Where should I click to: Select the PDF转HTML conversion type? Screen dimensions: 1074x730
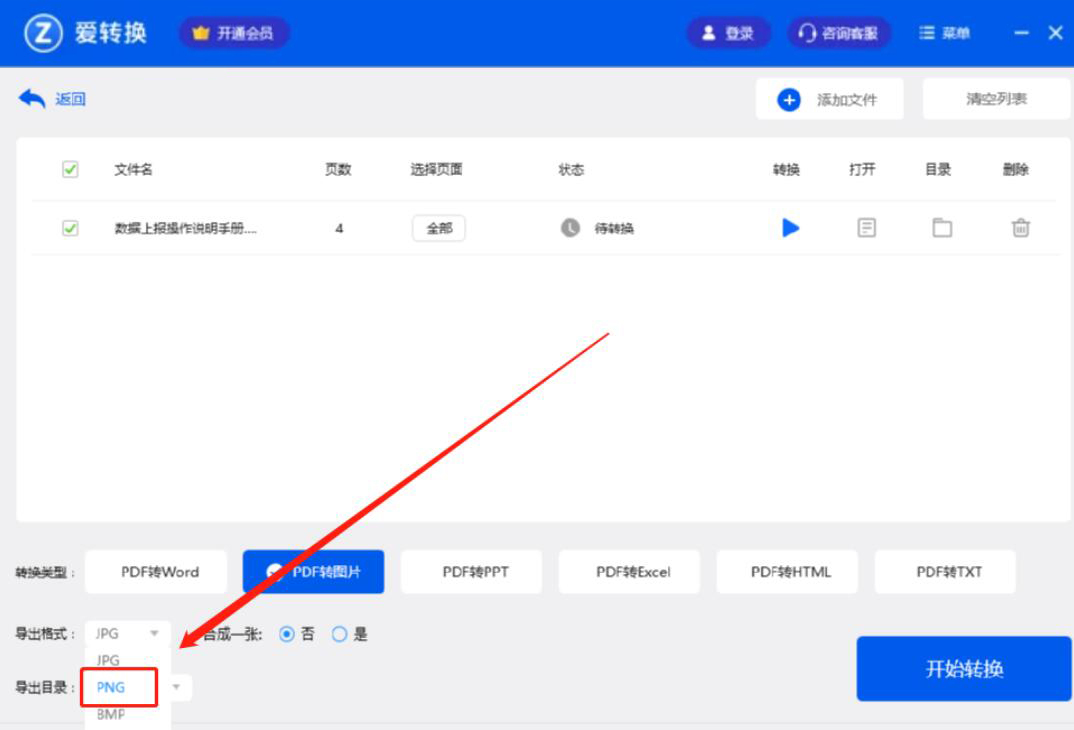pyautogui.click(x=787, y=572)
